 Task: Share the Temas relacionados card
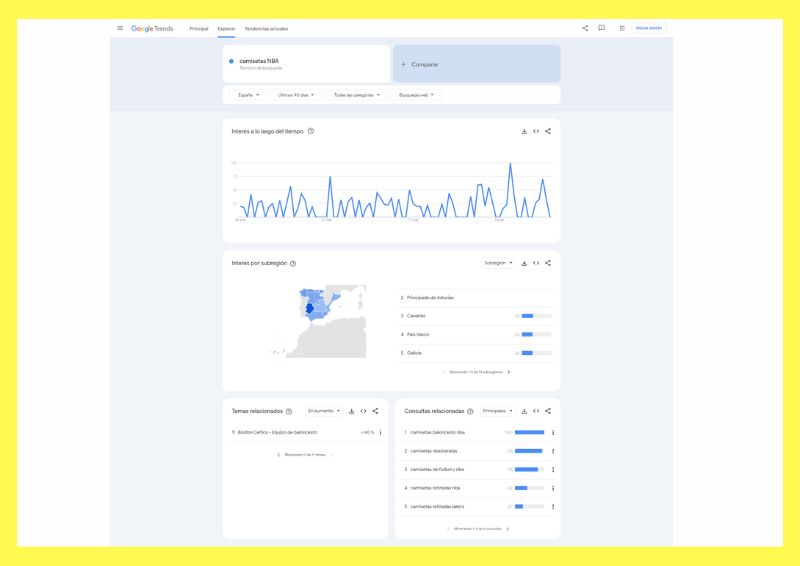pos(376,411)
